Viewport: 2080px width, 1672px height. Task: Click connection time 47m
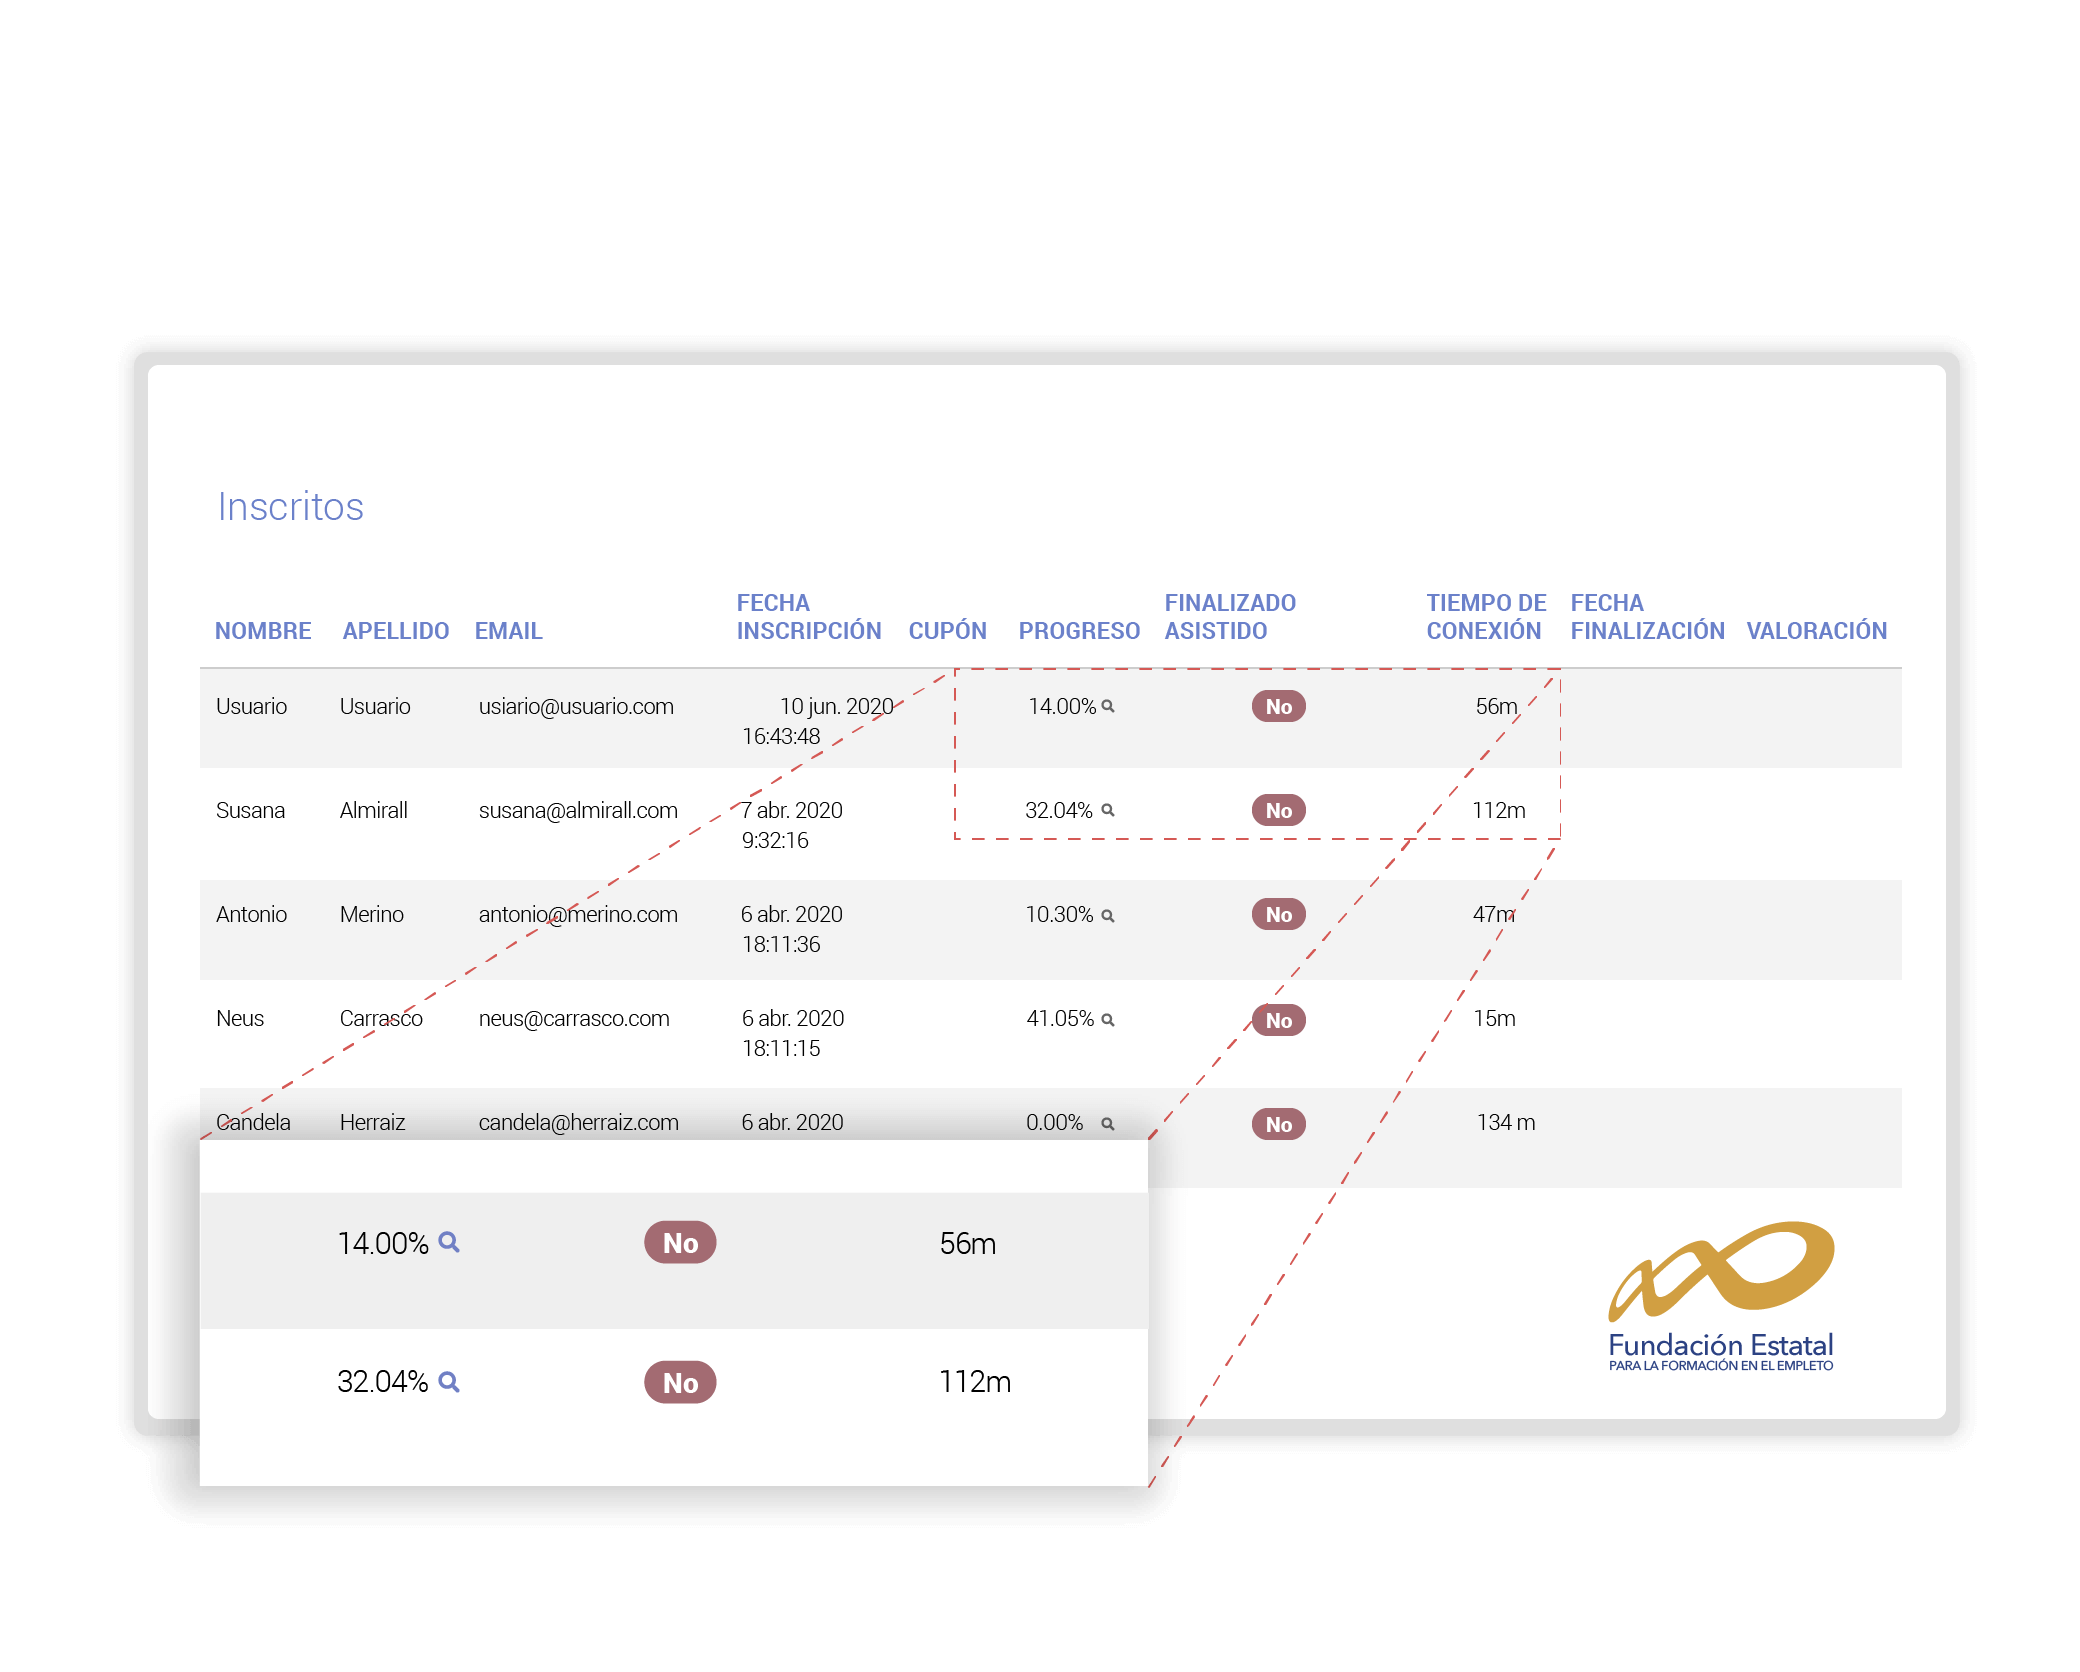coord(1494,914)
